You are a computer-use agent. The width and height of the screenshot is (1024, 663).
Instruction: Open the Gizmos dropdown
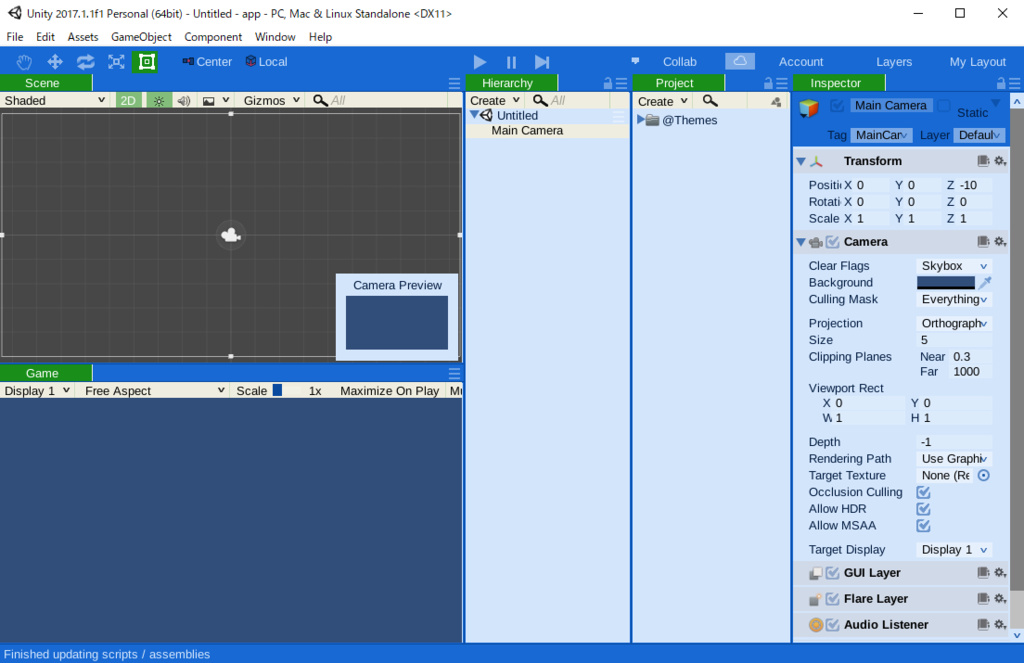coord(272,101)
